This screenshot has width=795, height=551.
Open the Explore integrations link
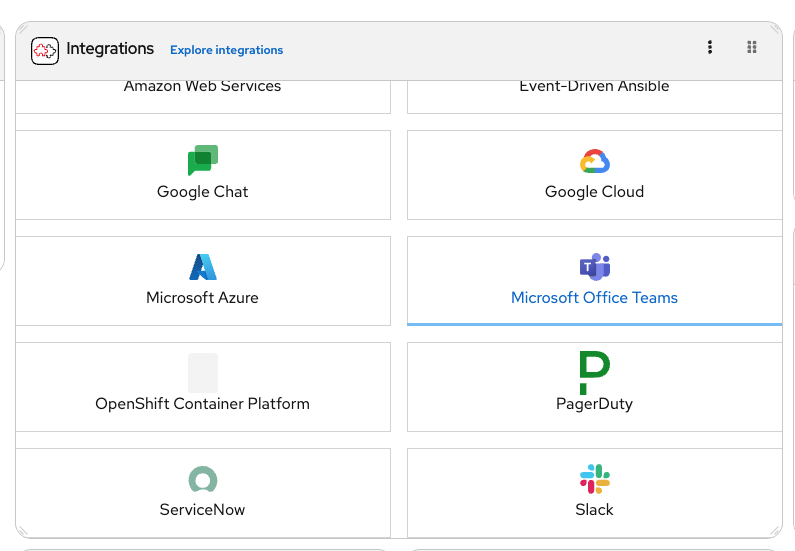pos(226,50)
